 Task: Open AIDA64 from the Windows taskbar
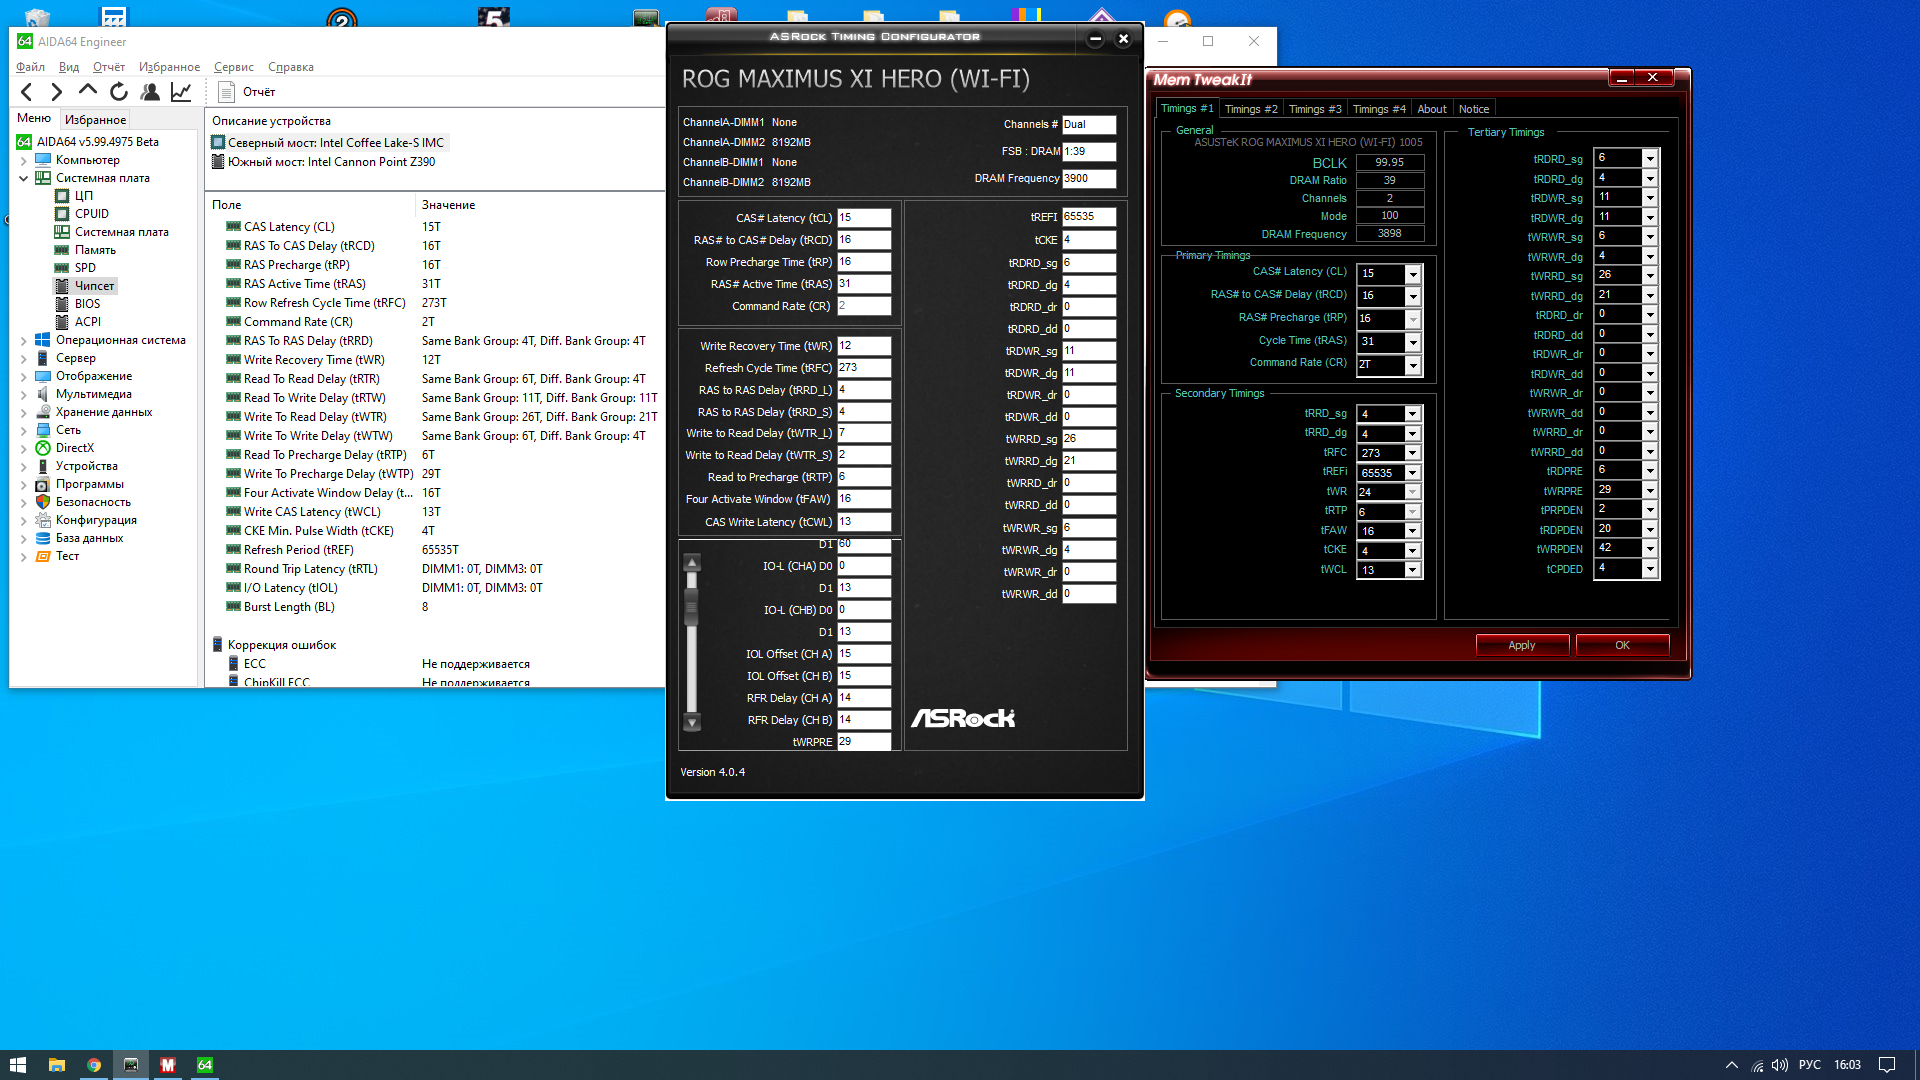click(204, 1065)
